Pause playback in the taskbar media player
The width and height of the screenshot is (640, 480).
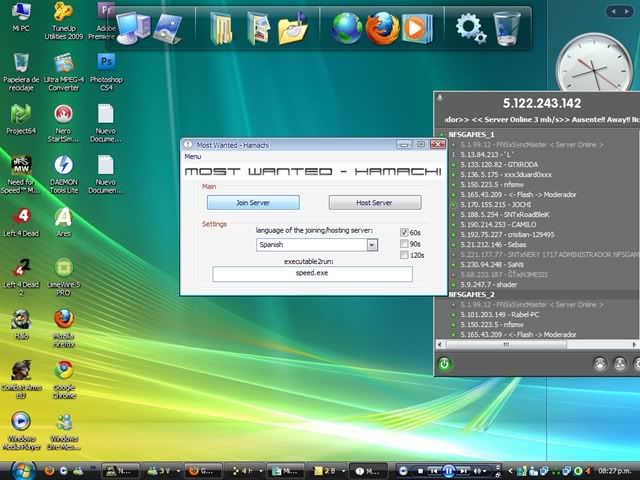click(x=448, y=471)
